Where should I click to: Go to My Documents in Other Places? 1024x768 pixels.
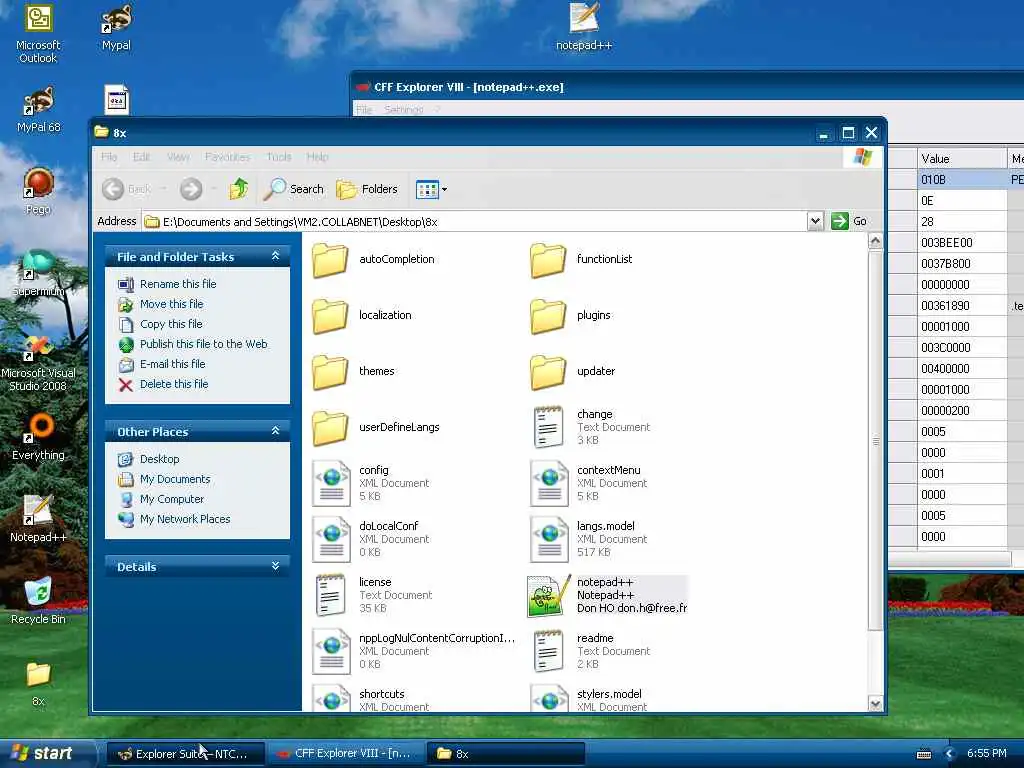coord(175,479)
